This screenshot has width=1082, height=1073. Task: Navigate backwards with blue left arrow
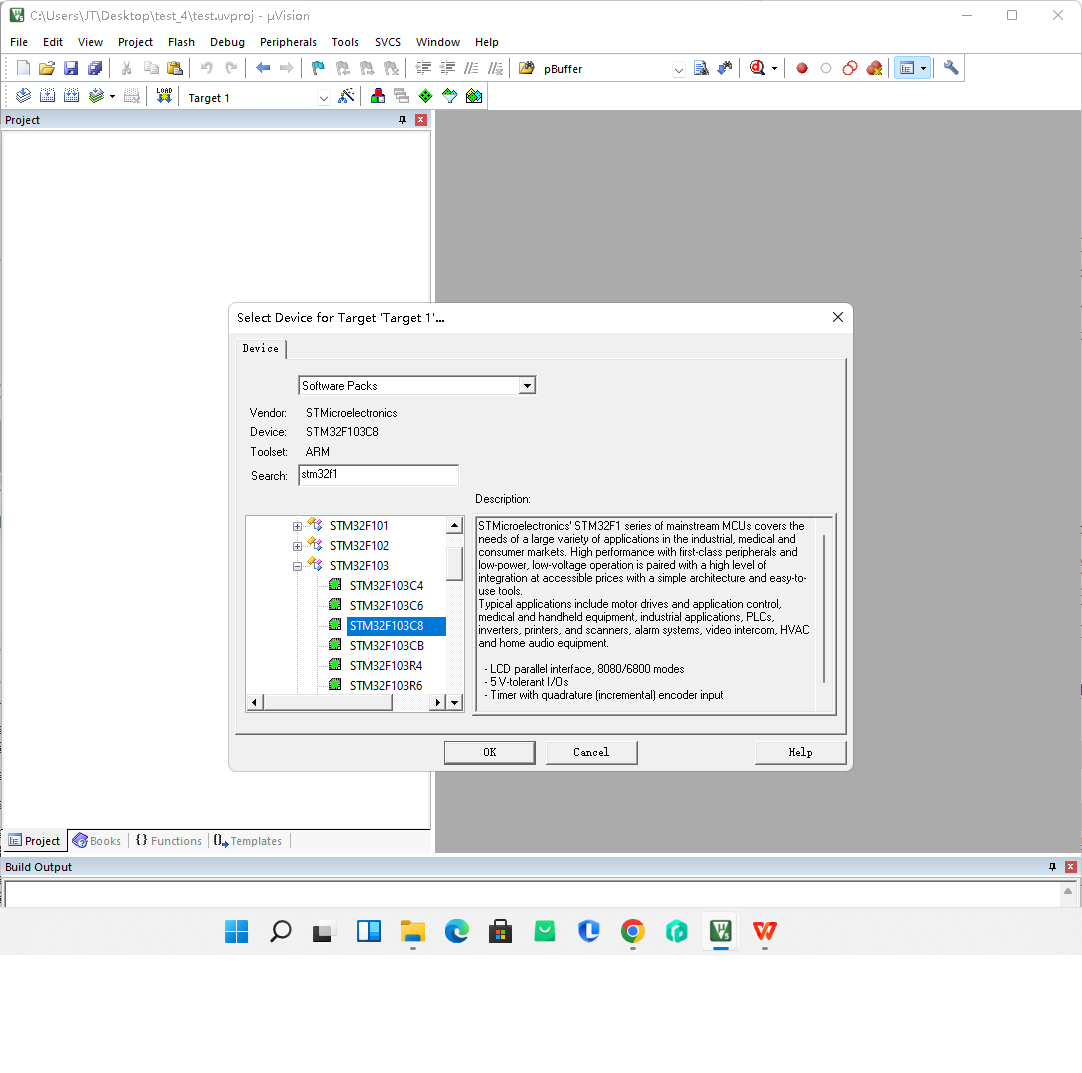(263, 68)
